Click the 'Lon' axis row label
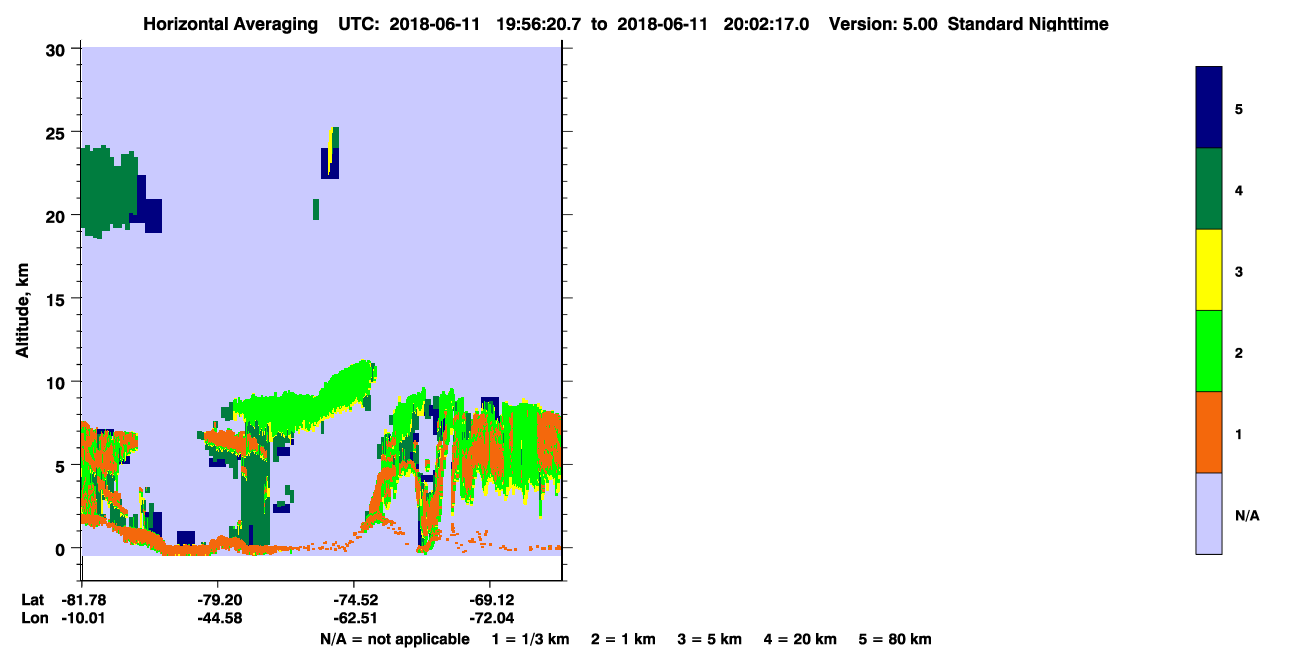This screenshot has width=1300, height=667. click(x=33, y=618)
